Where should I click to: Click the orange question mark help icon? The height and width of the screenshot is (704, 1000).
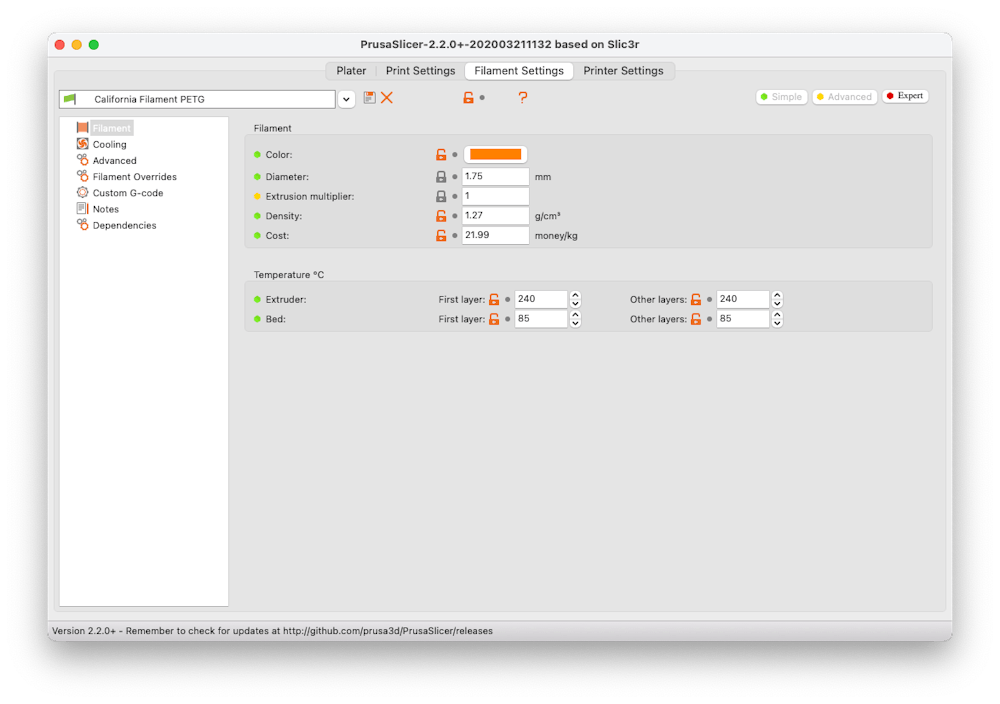tap(523, 98)
